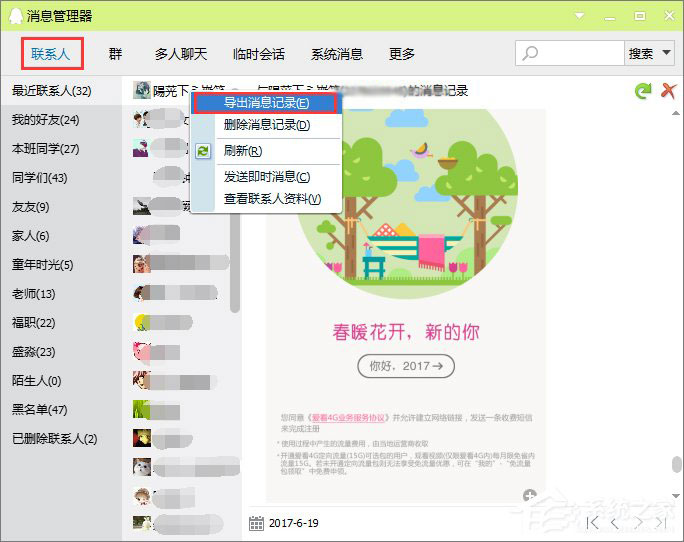Viewport: 684px width, 542px height.
Task: Click the 搜索 button
Action: coord(641,53)
